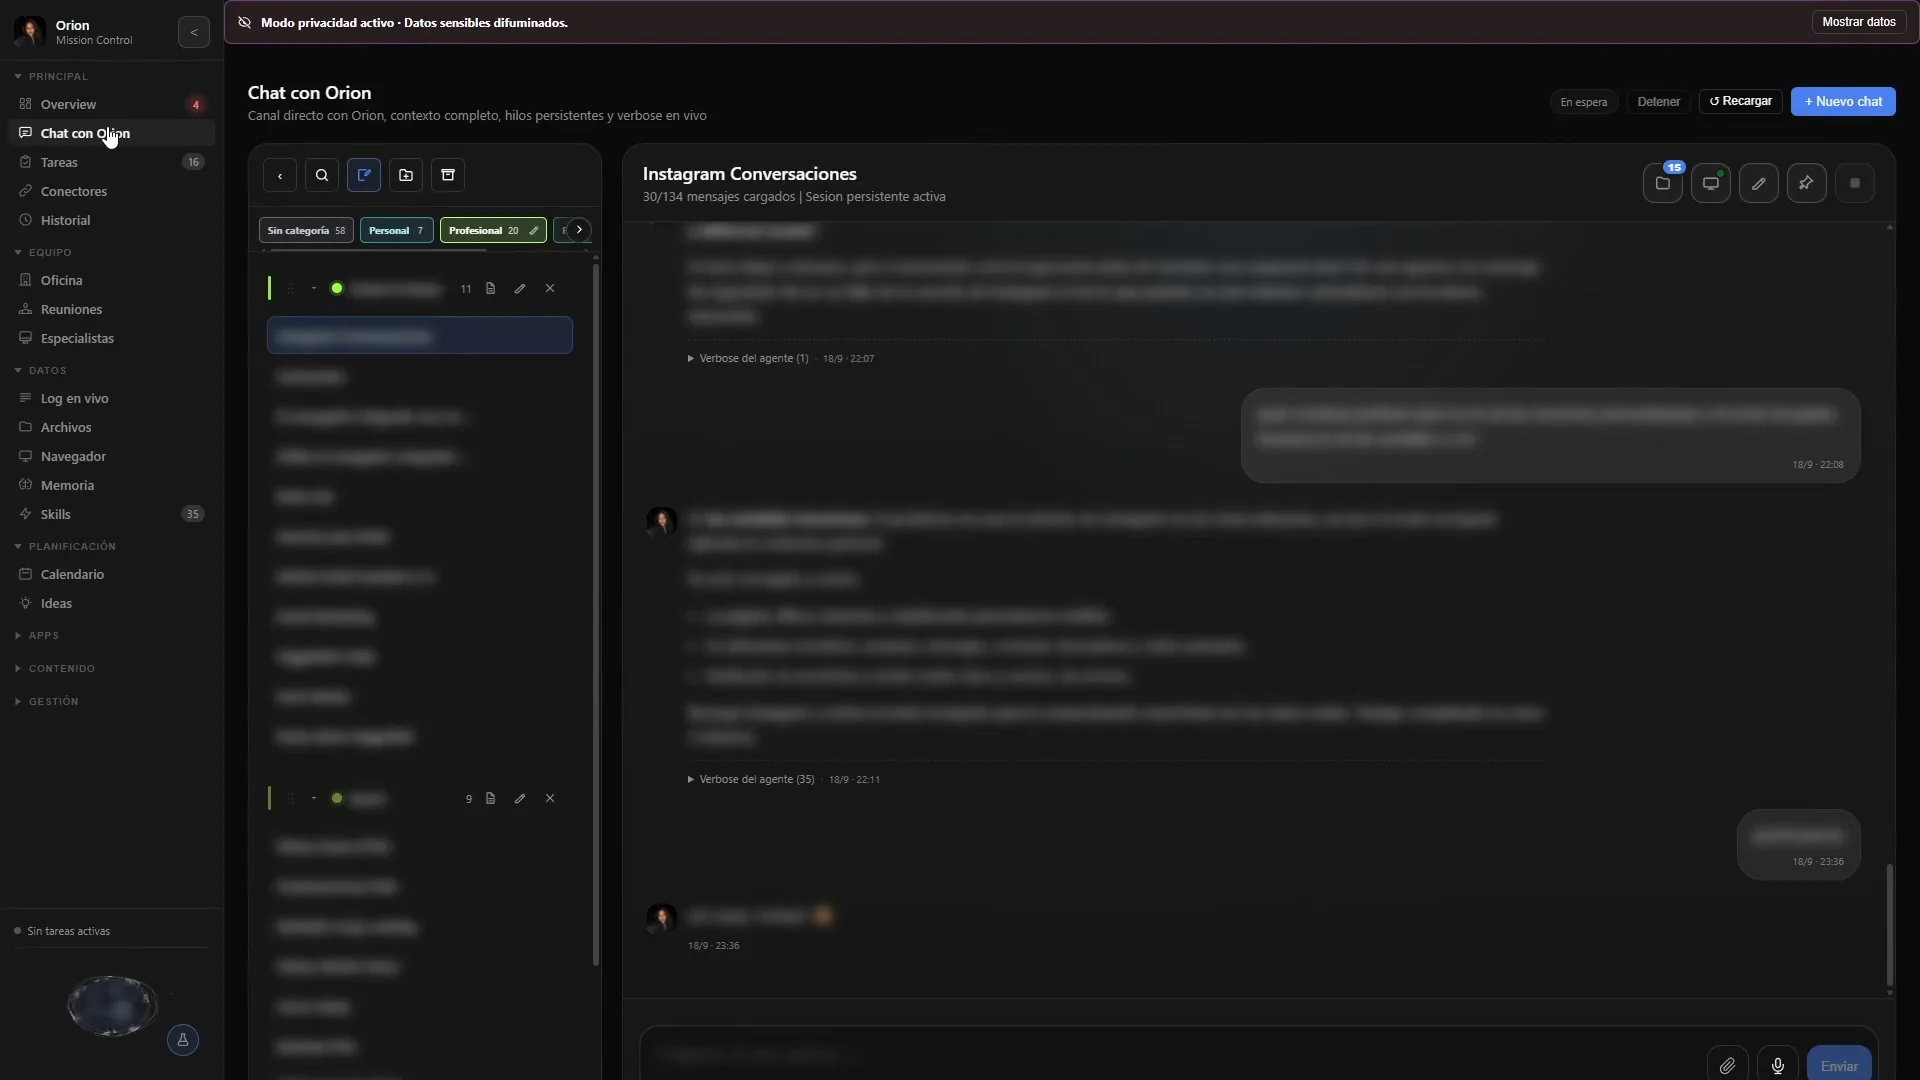The image size is (1920, 1080).
Task: Activate the microphone voice input icon
Action: (1778, 1066)
